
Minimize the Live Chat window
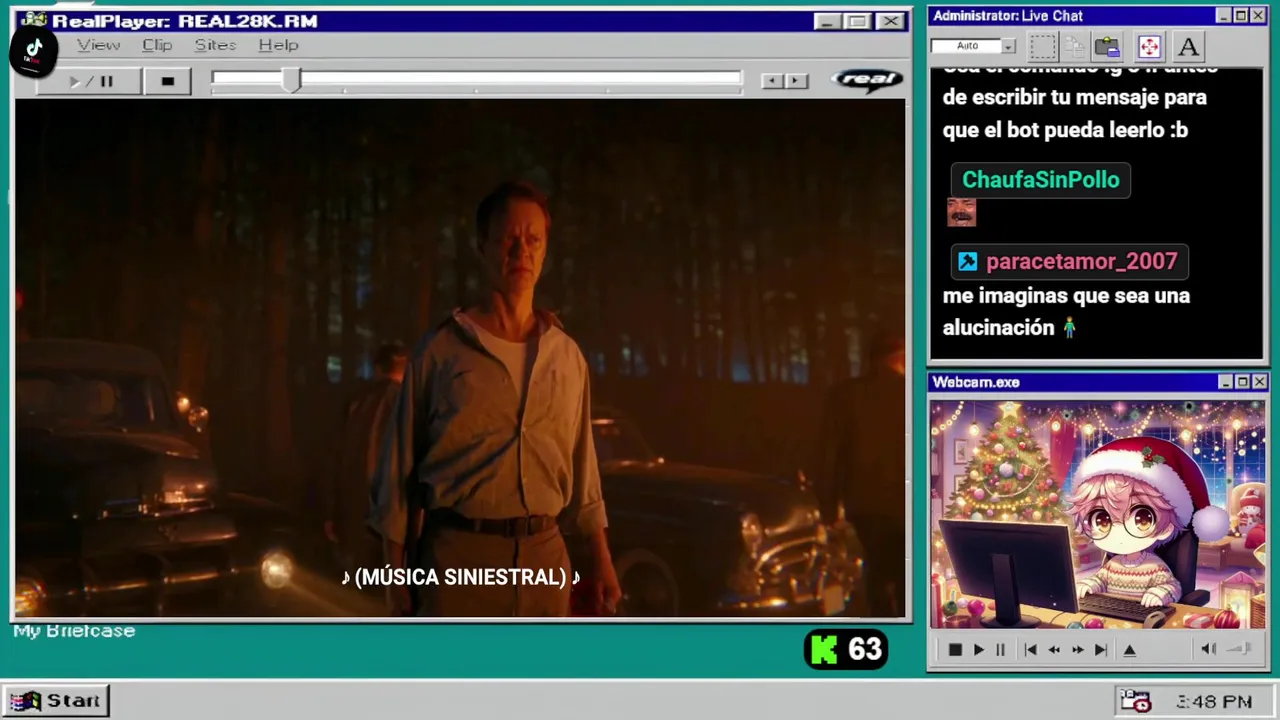(1223, 16)
